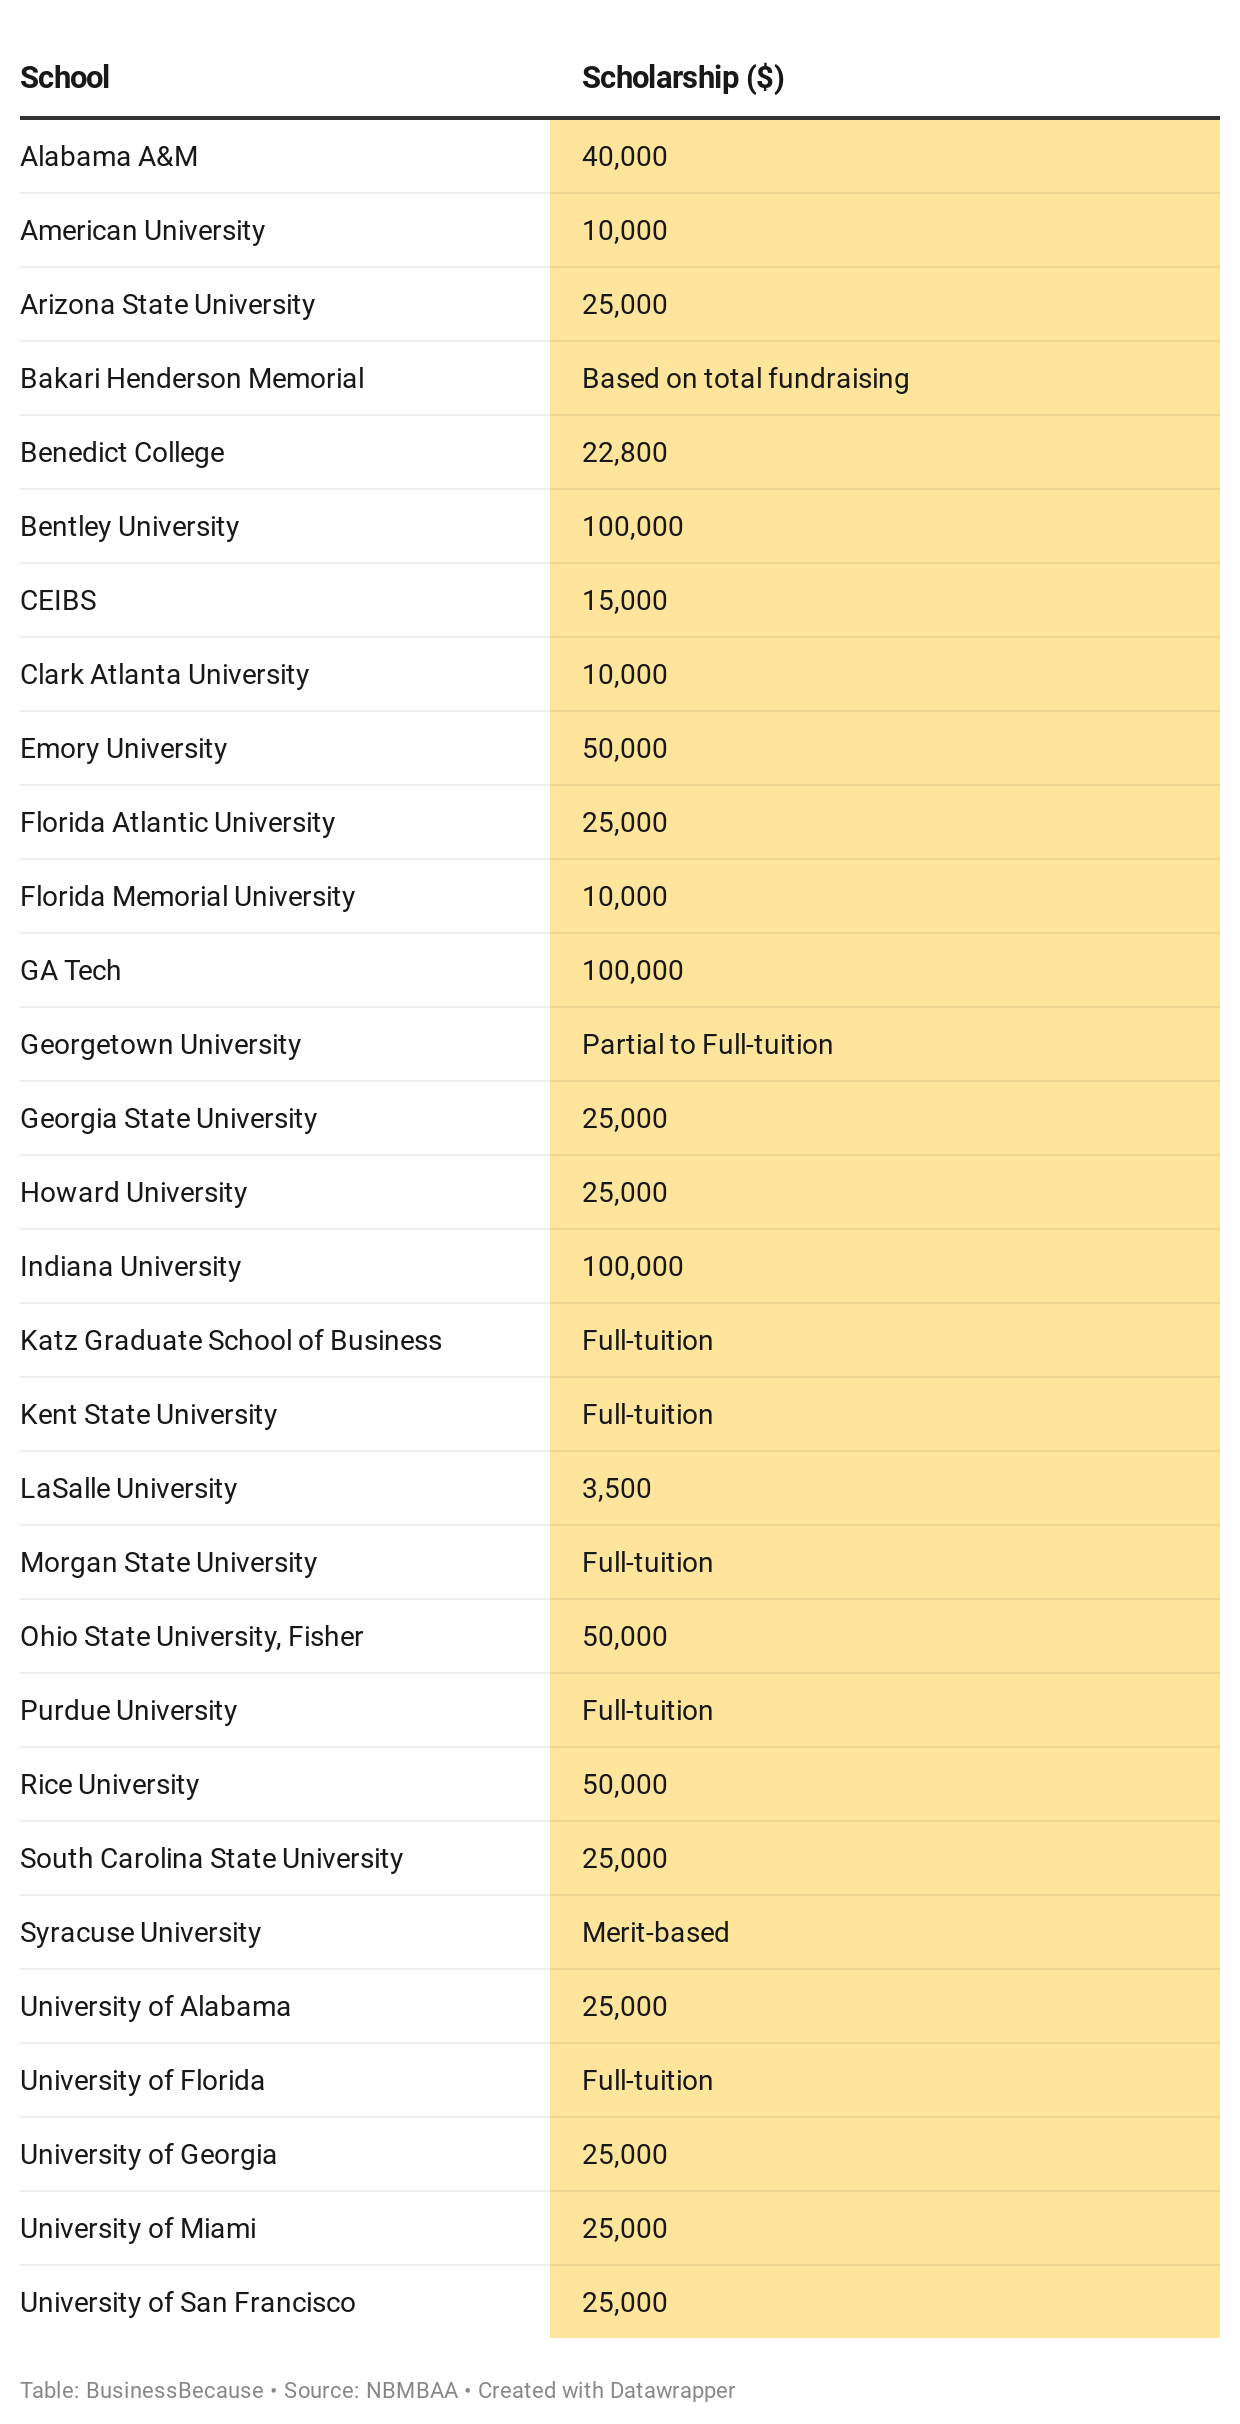Select the Syracuse University Merit-based cell
The image size is (1240, 2424).
tap(655, 1933)
